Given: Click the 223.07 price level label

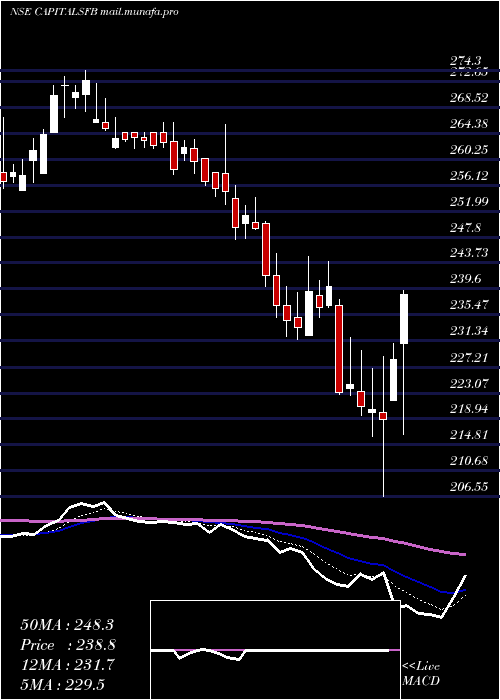Looking at the screenshot, I should pyautogui.click(x=469, y=383).
